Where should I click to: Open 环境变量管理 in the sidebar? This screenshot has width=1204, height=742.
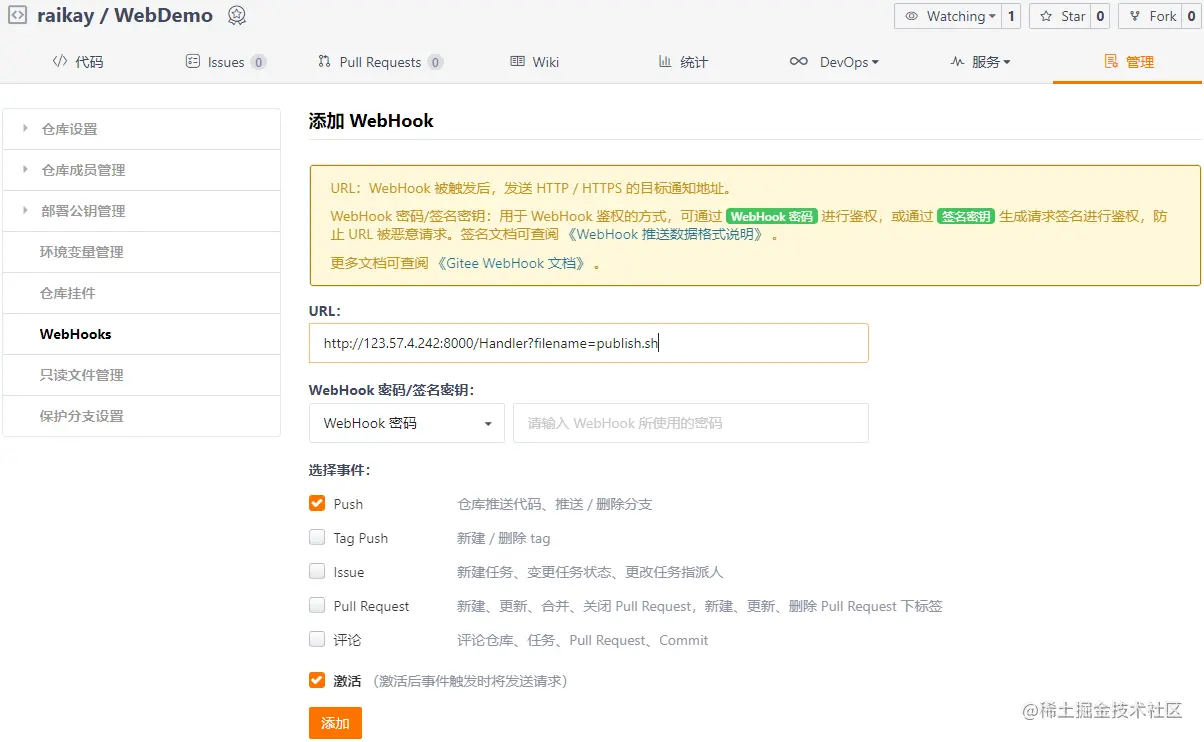pyautogui.click(x=141, y=252)
